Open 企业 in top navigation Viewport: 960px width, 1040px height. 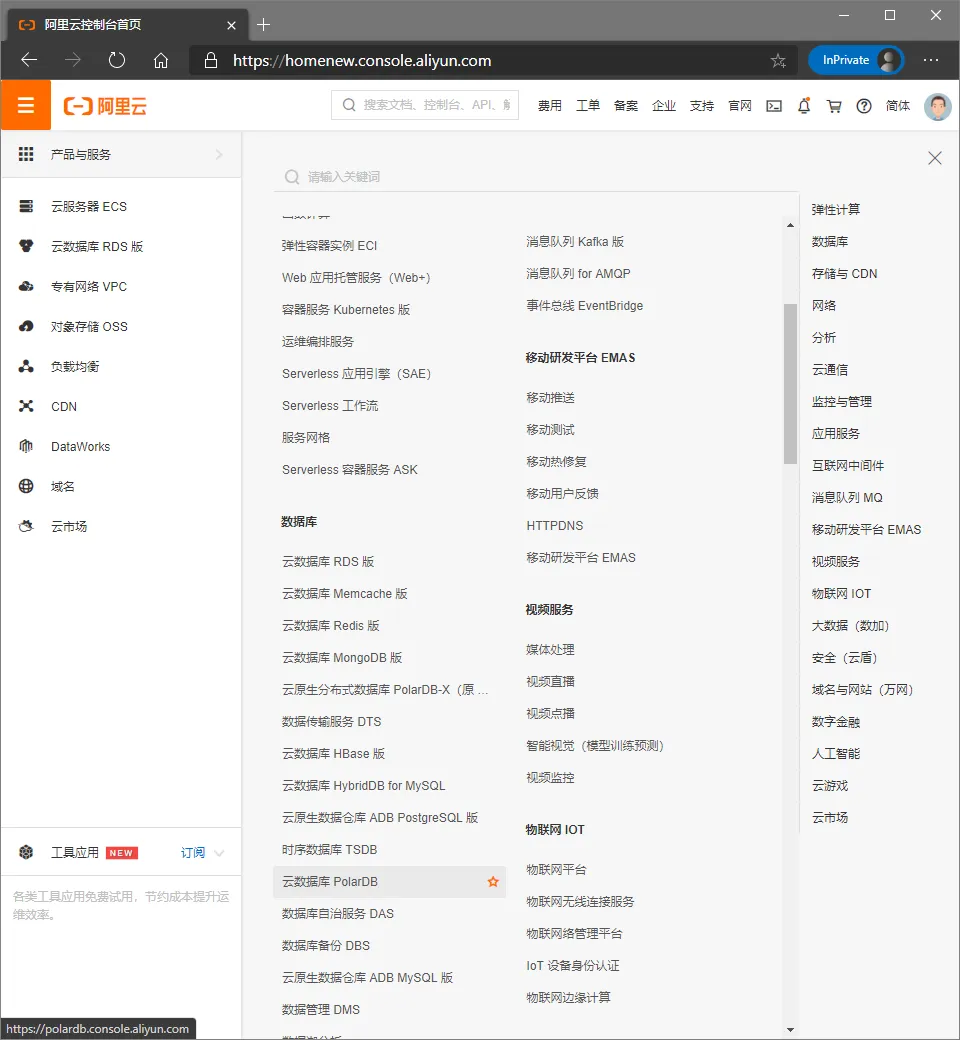[x=663, y=106]
